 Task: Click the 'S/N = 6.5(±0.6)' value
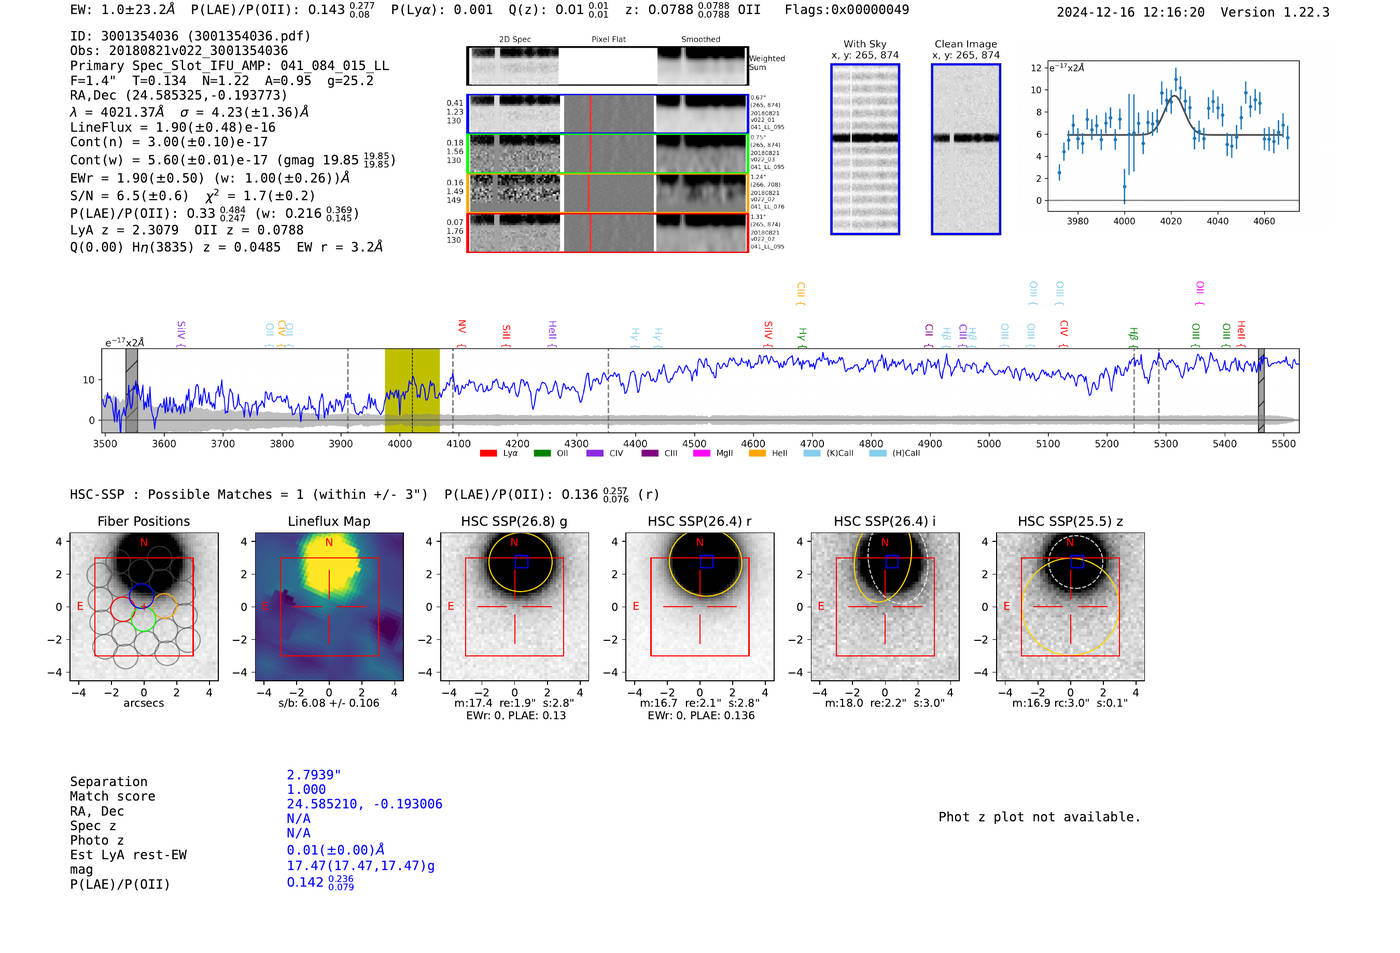129,196
